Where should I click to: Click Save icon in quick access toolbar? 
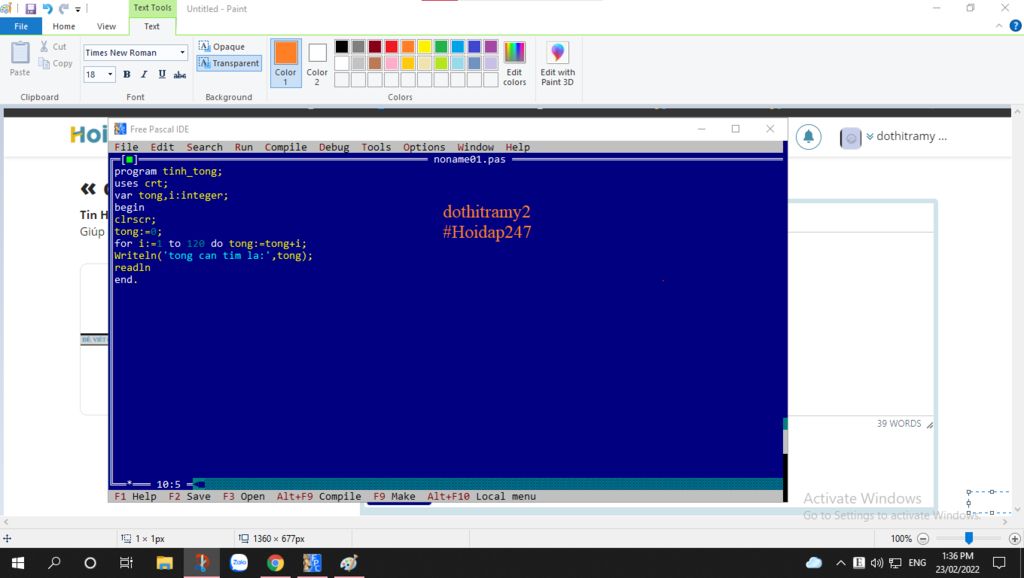pyautogui.click(x=30, y=8)
